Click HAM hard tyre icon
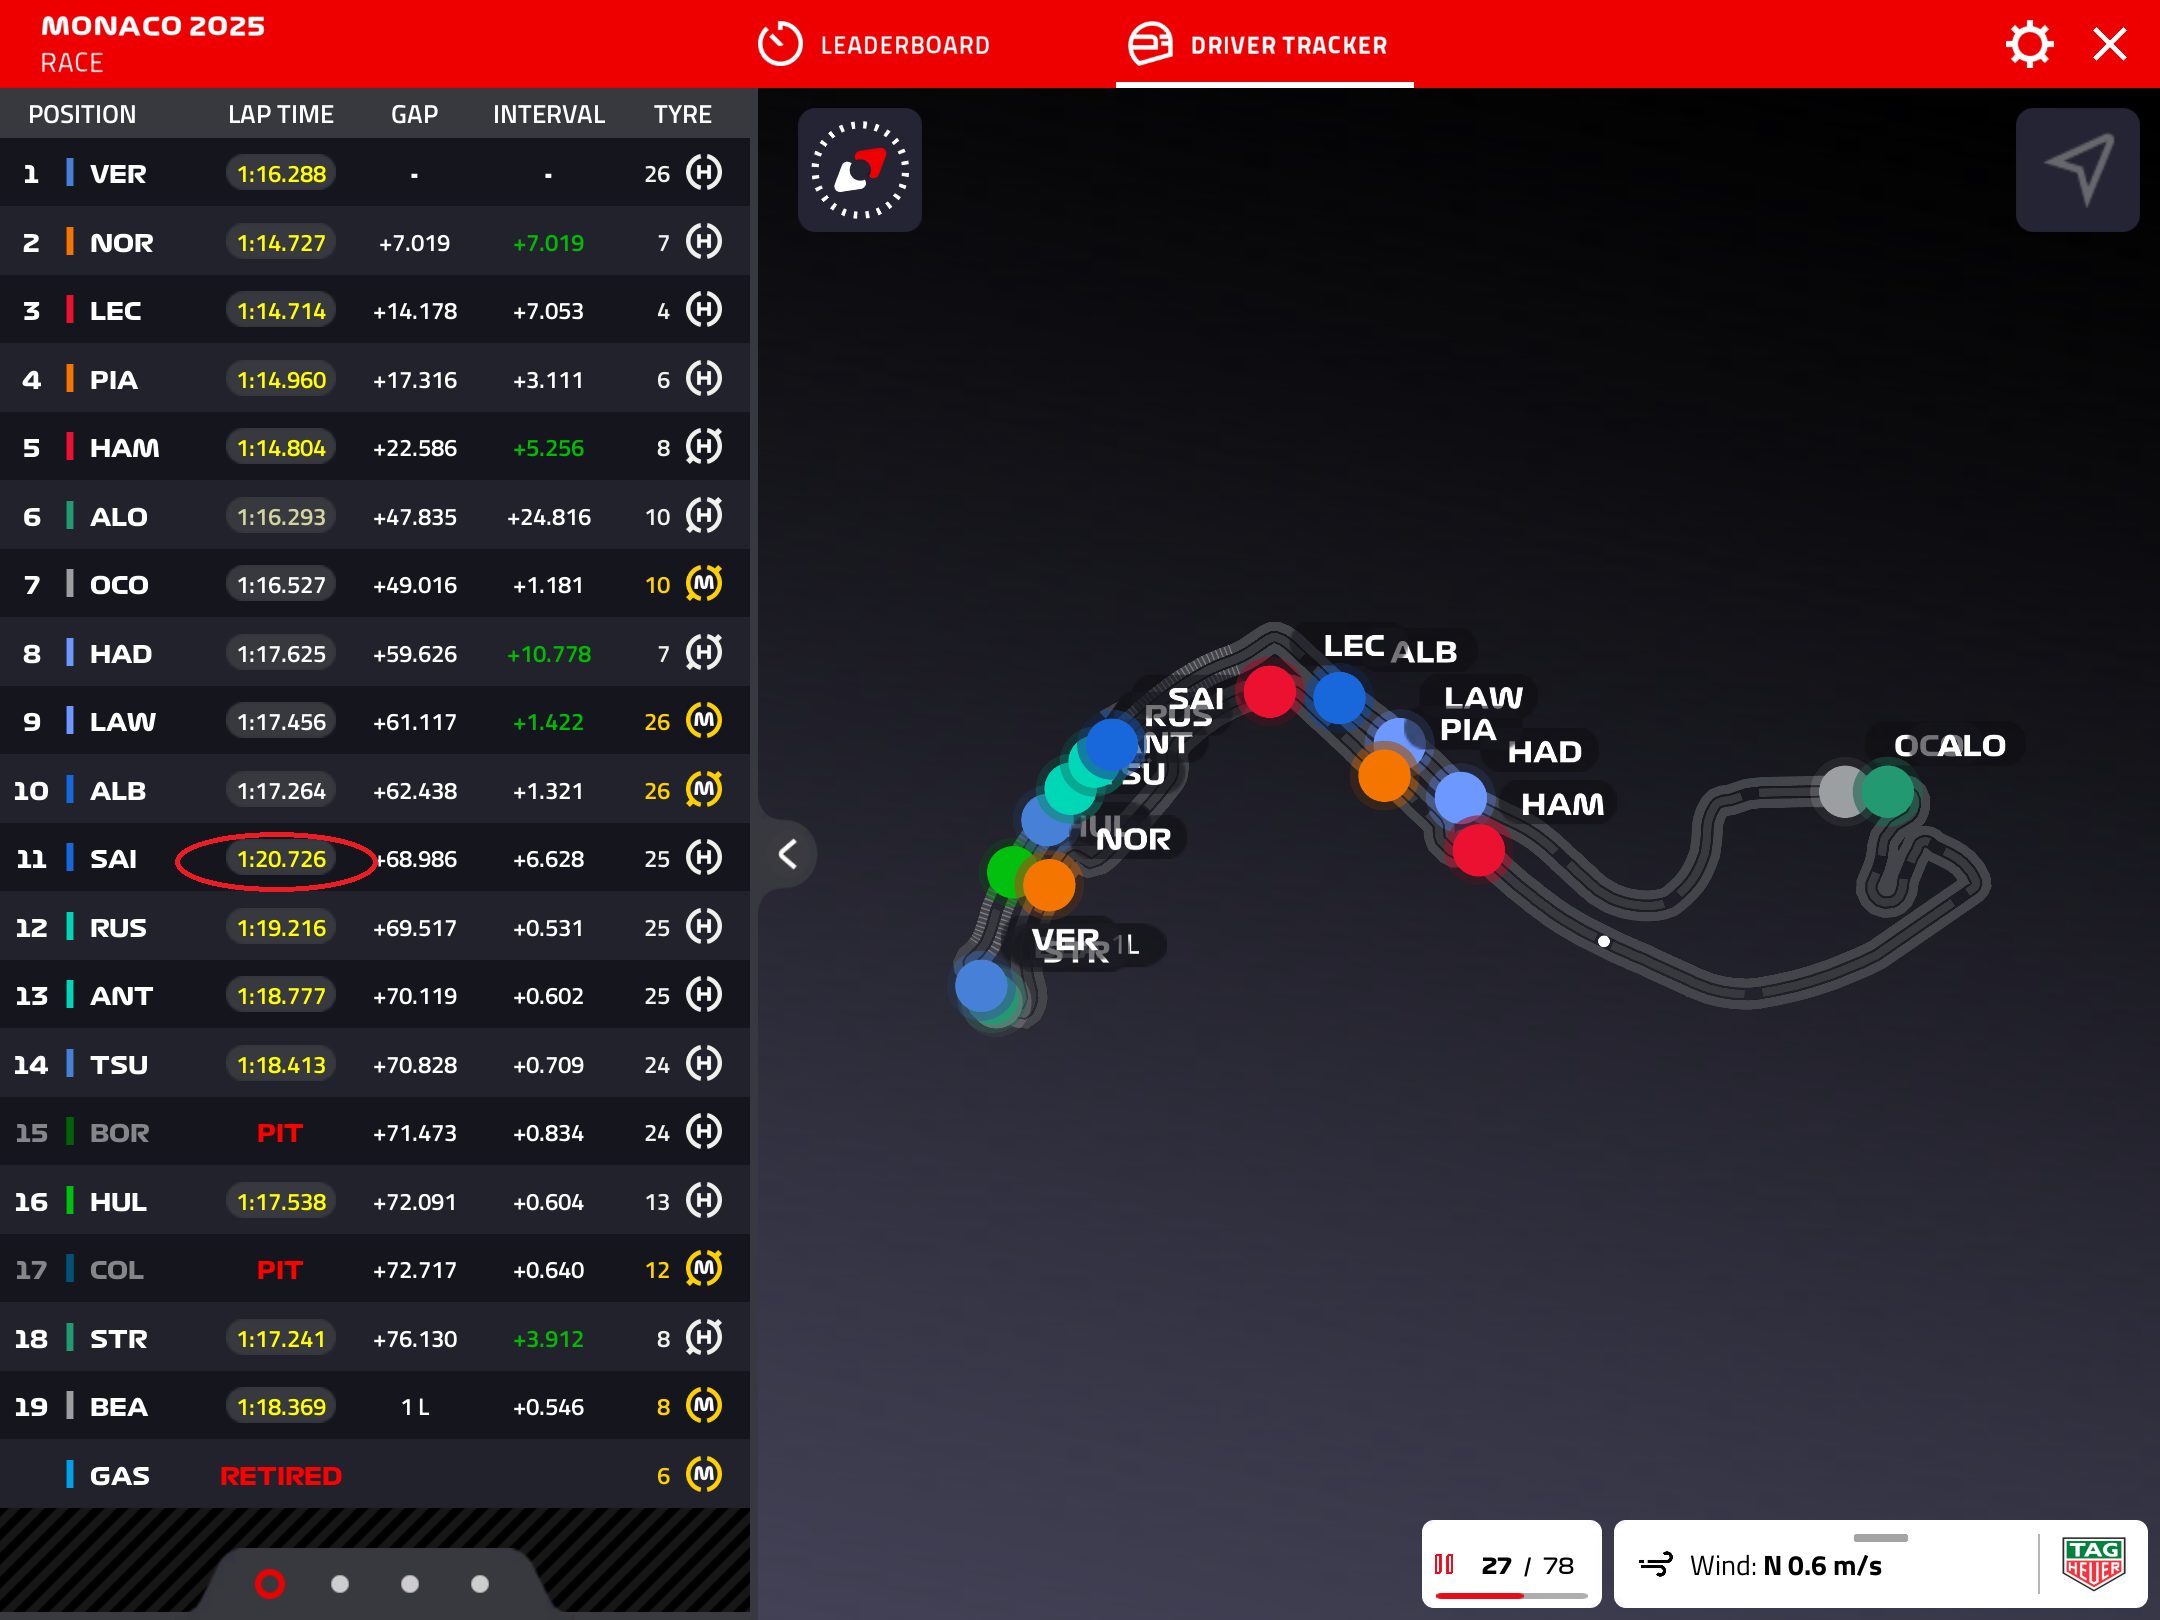Screen dimensions: 2160x1620 pyautogui.click(x=704, y=447)
